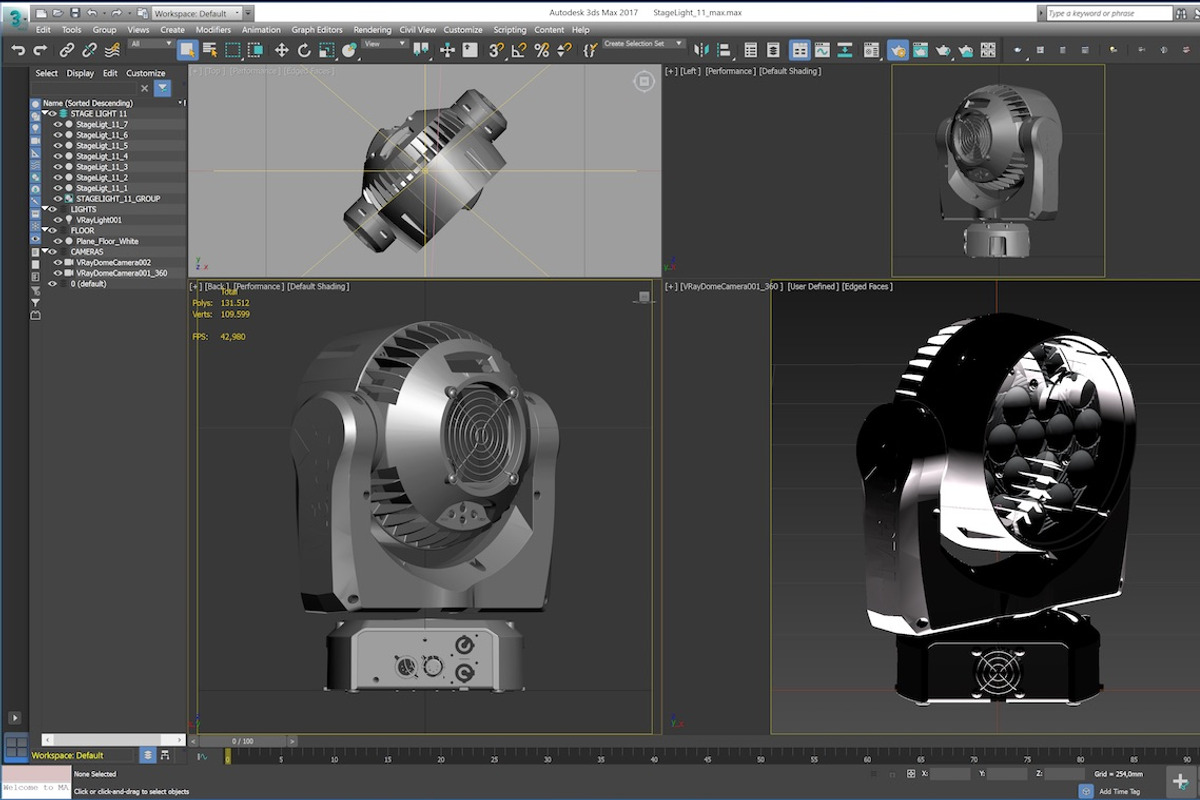Screen dimensions: 1200x800
Task: Activate the Select and Move tool
Action: [x=281, y=50]
